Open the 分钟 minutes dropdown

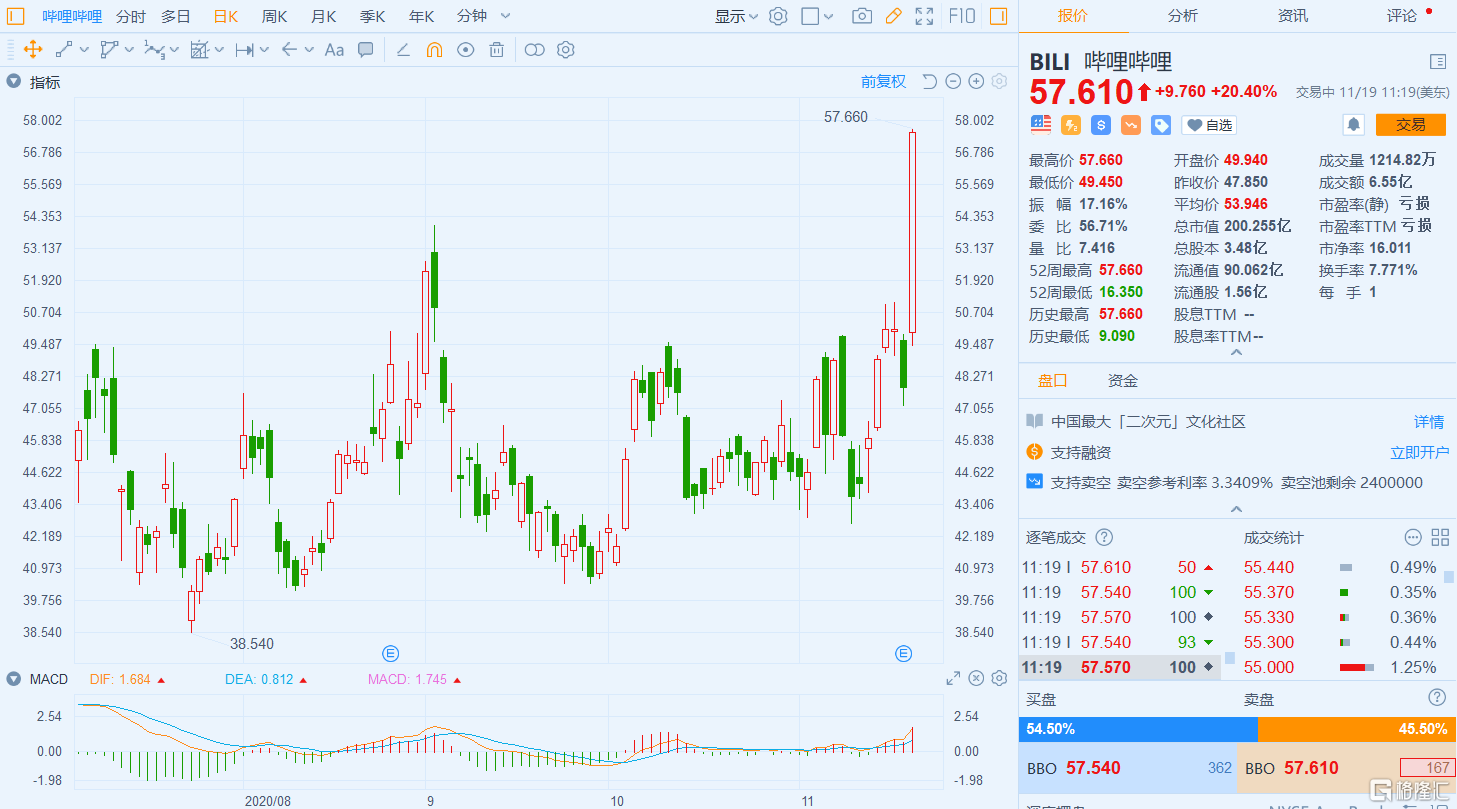484,16
